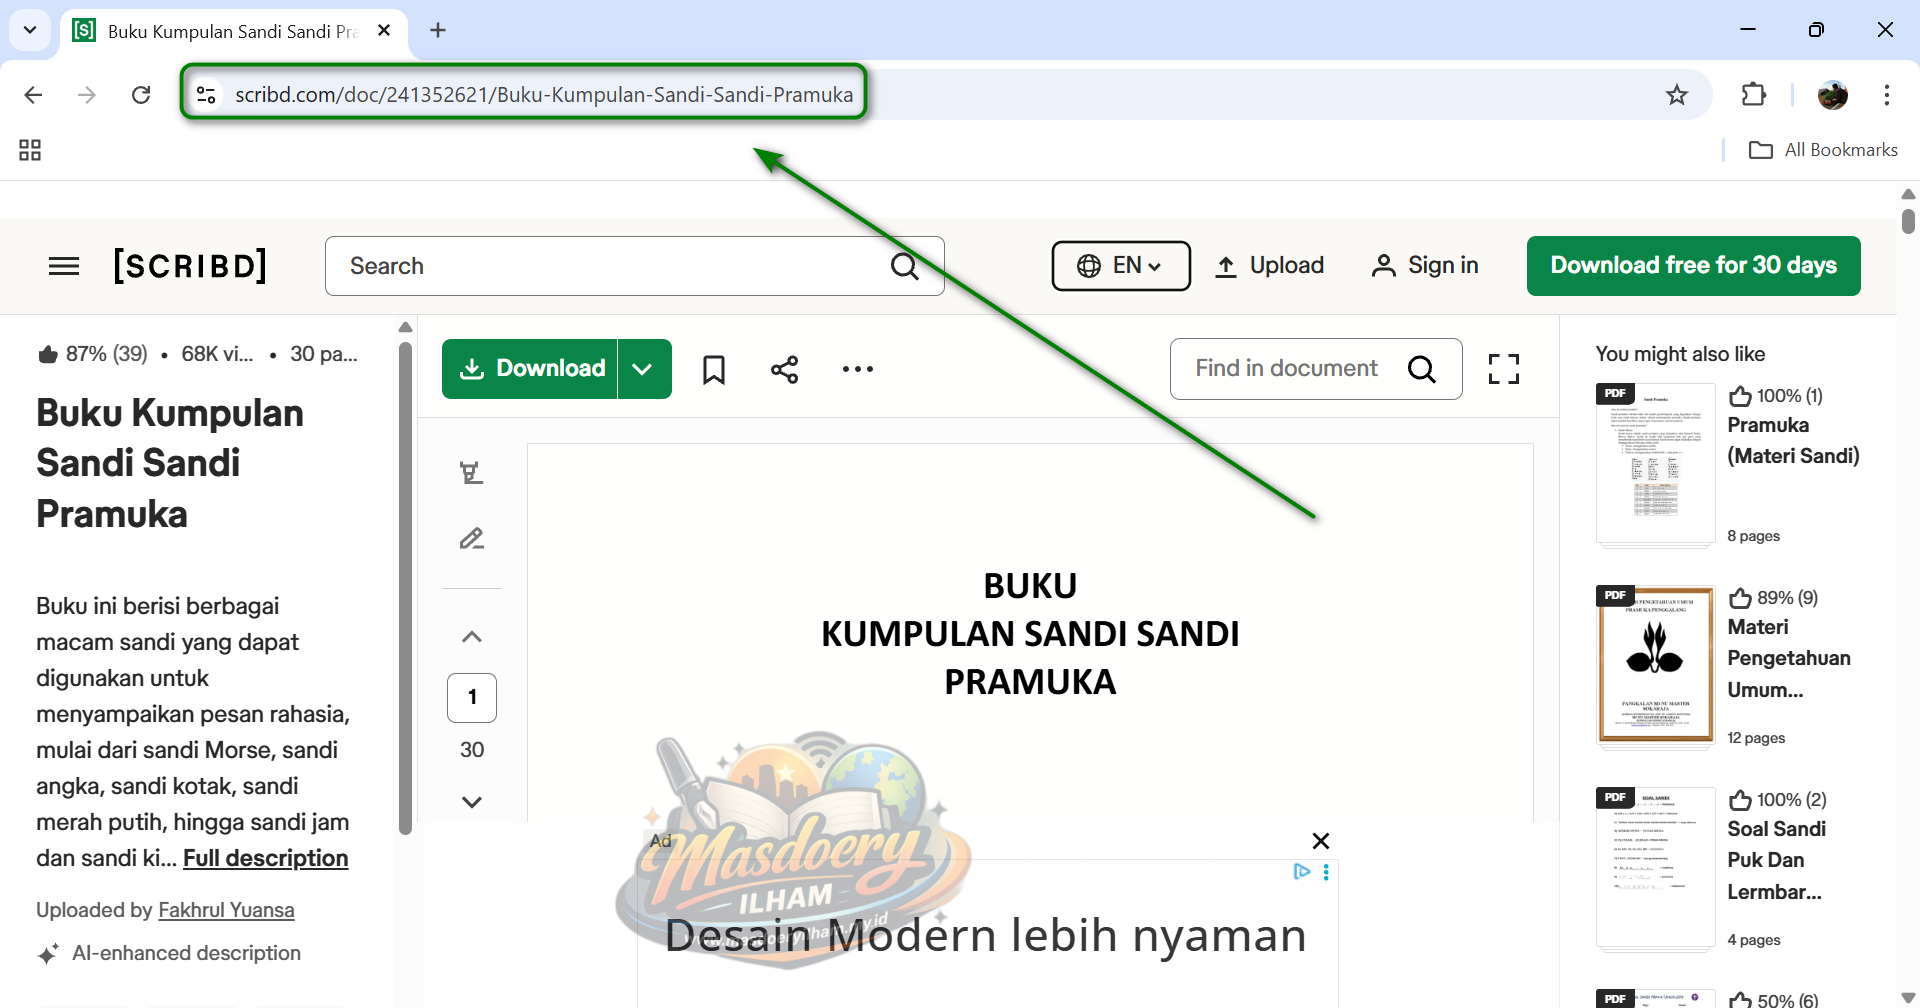Go to next page with down chevron
Image resolution: width=1920 pixels, height=1008 pixels.
(472, 802)
